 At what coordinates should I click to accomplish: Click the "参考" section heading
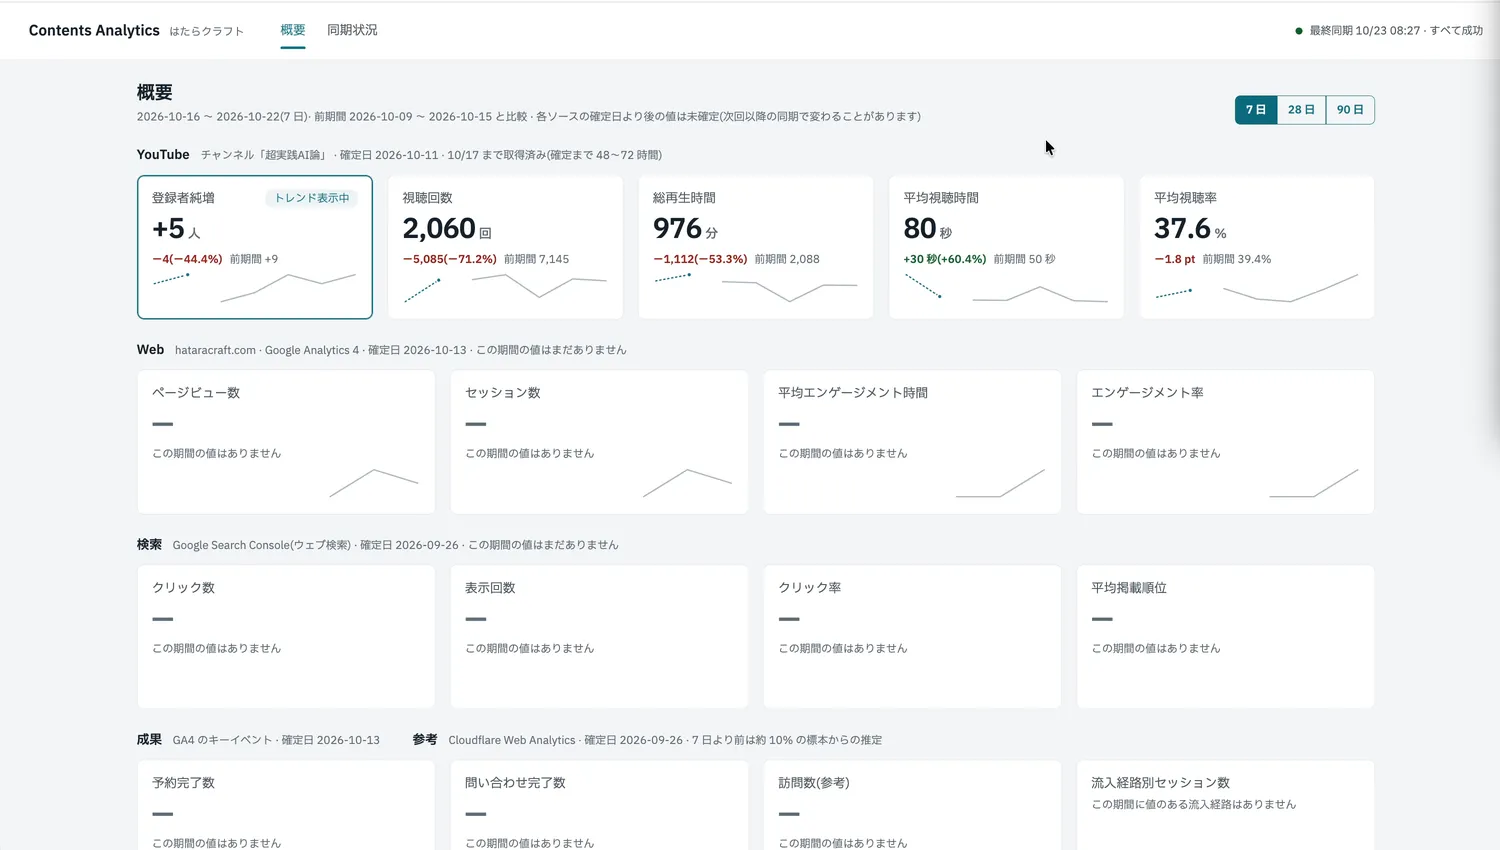click(x=425, y=740)
